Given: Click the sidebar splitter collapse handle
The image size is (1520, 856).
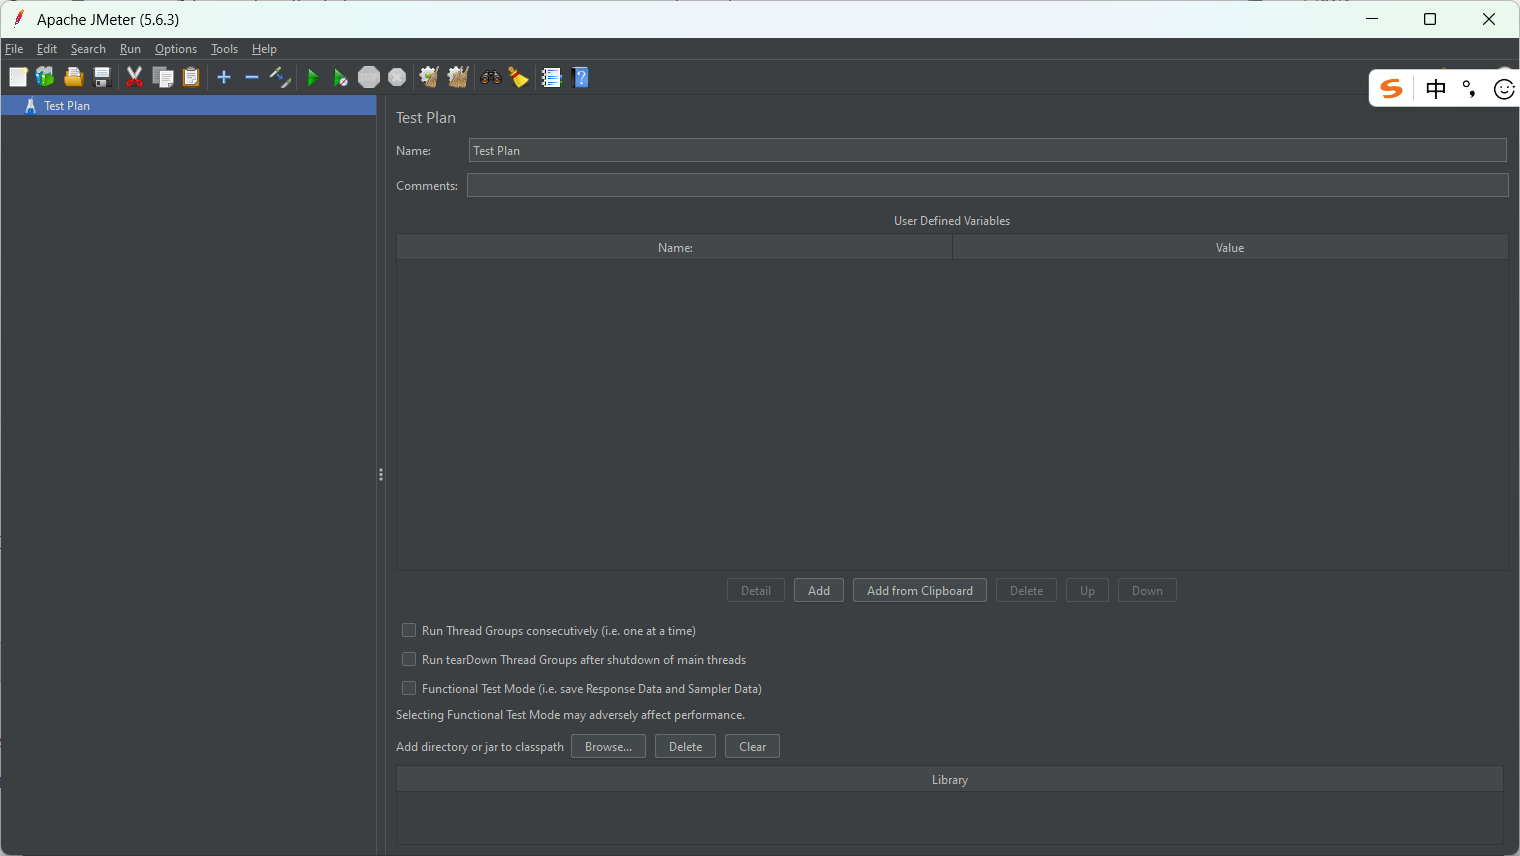Looking at the screenshot, I should pyautogui.click(x=381, y=474).
